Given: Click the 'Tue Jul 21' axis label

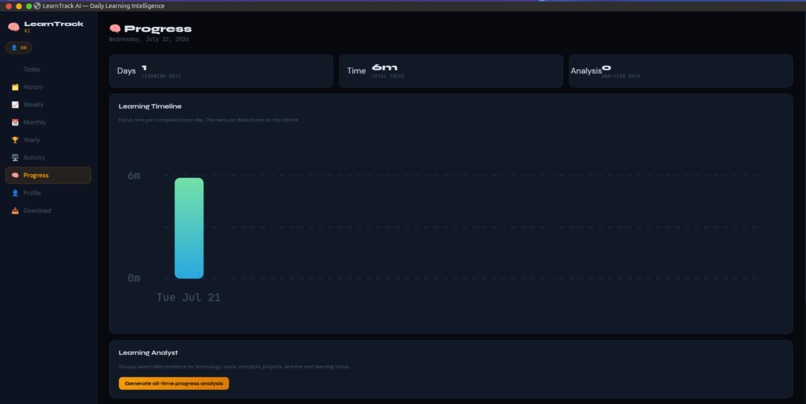Looking at the screenshot, I should 189,298.
